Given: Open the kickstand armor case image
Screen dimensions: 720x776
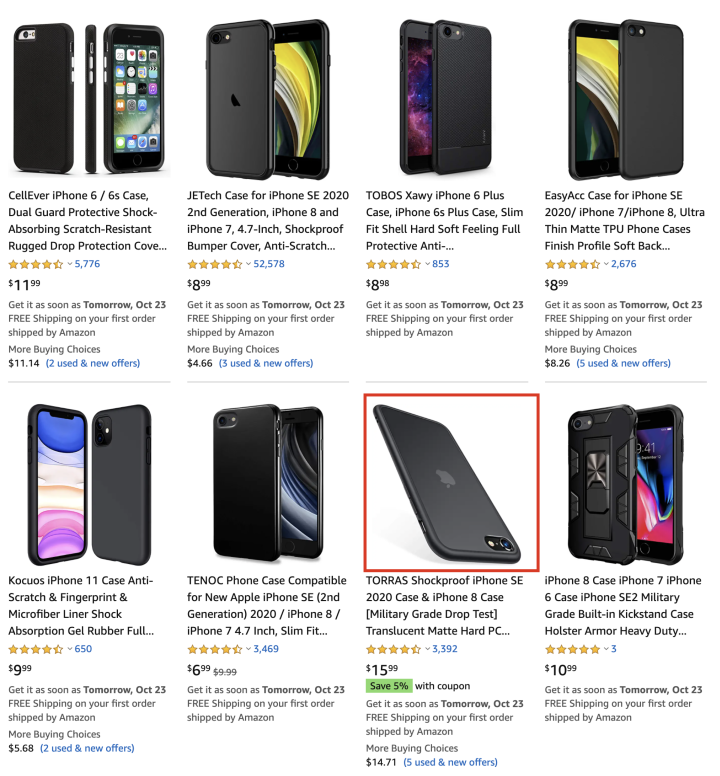Looking at the screenshot, I should tap(624, 483).
